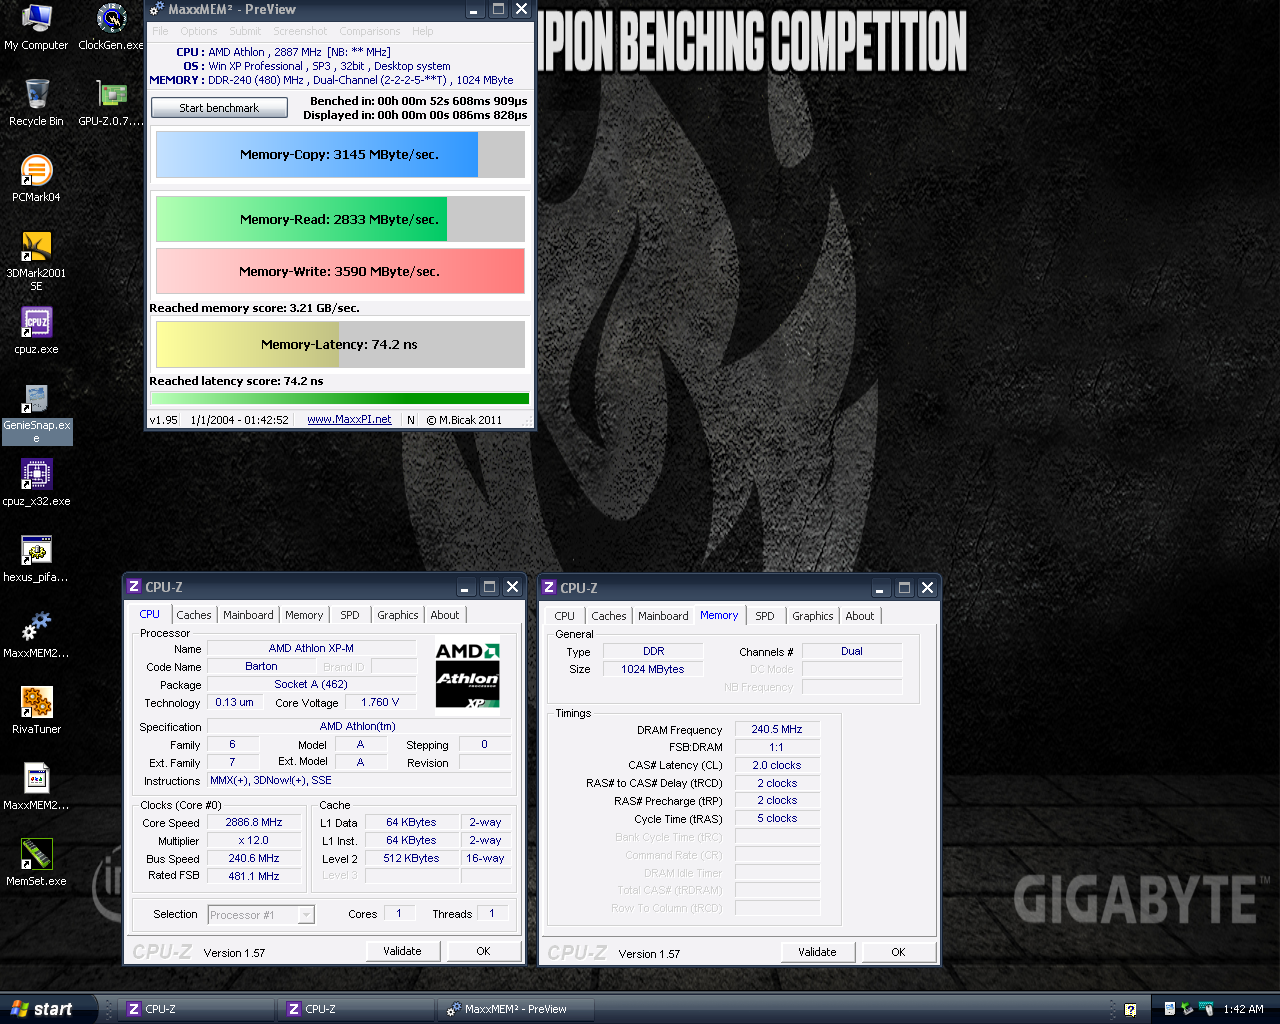Switch to Graphics tab in Memory timings CPU-Z window

pos(813,616)
